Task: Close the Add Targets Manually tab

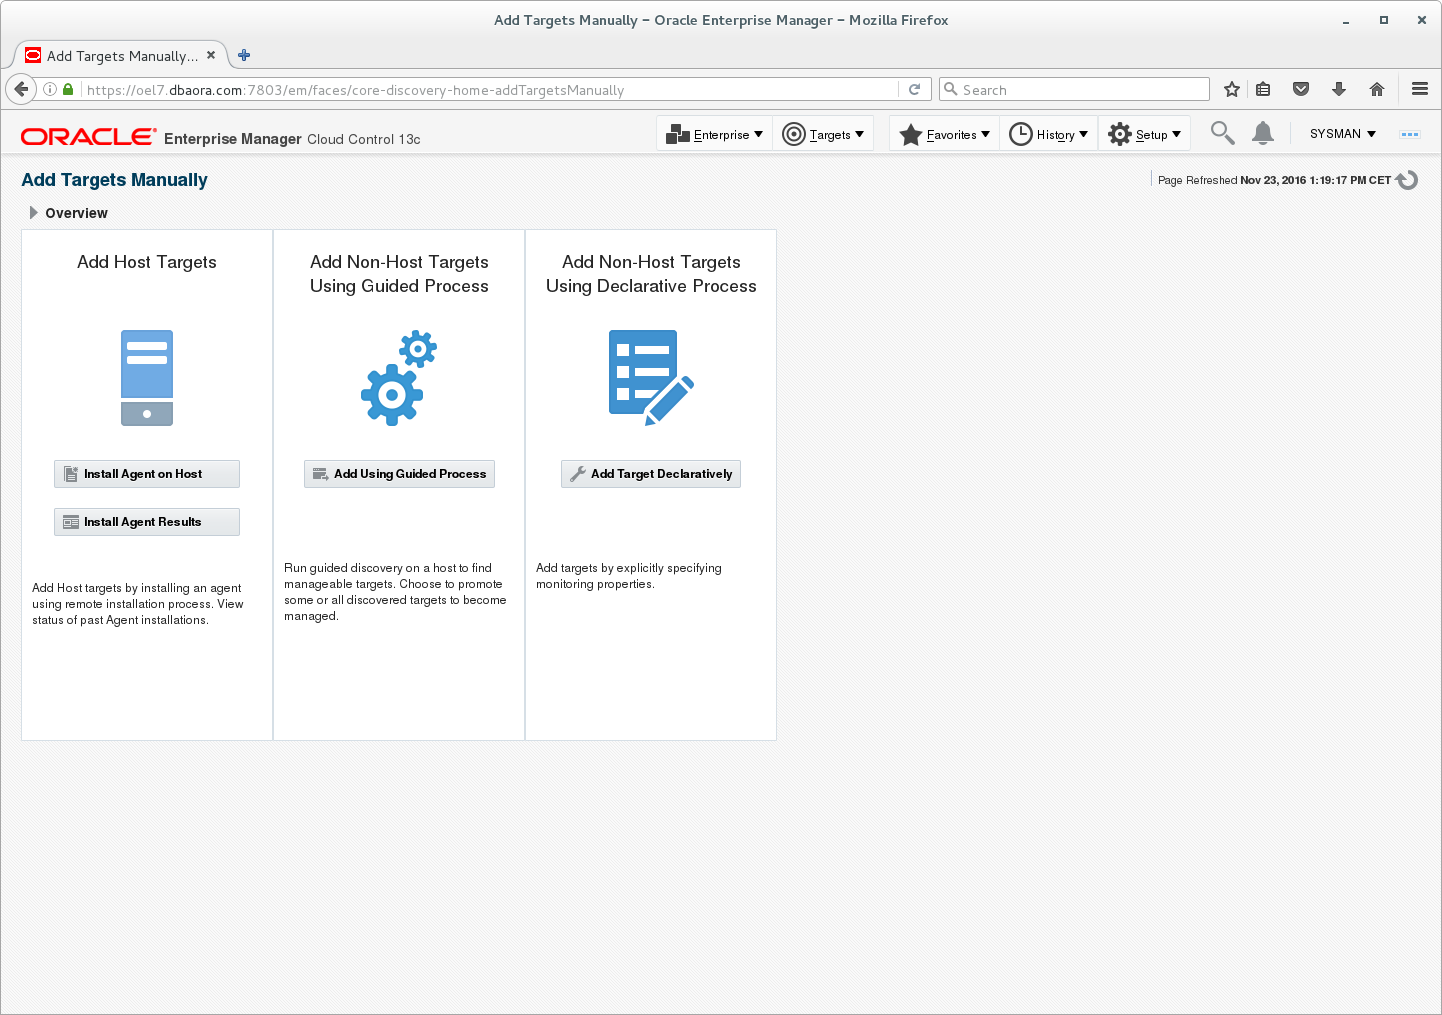Action: pos(211,55)
